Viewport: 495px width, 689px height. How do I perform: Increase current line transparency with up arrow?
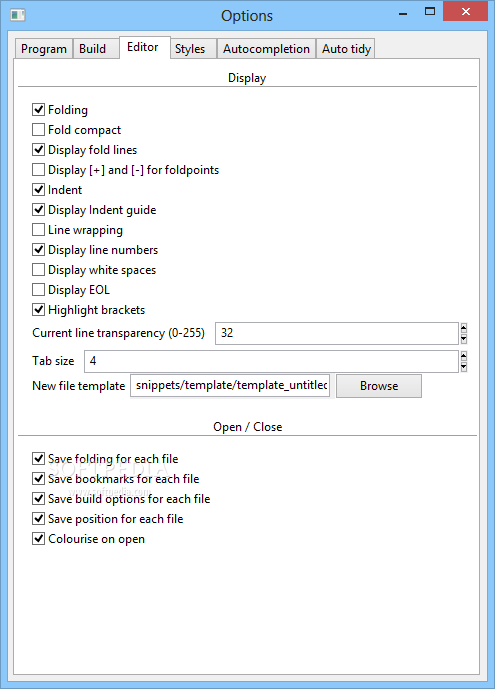(x=464, y=328)
